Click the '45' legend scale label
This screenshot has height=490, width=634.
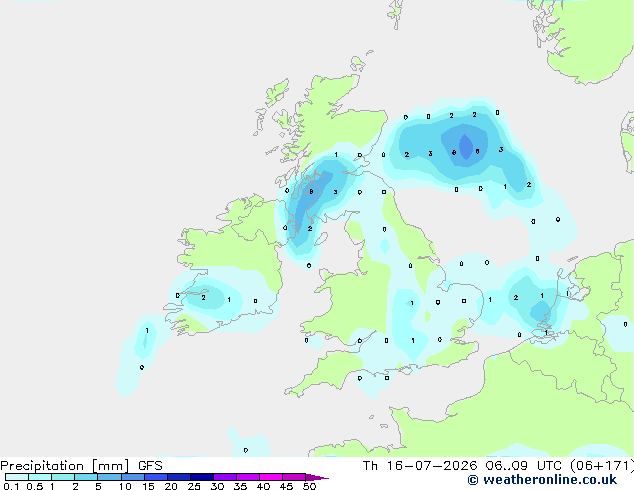point(286,486)
